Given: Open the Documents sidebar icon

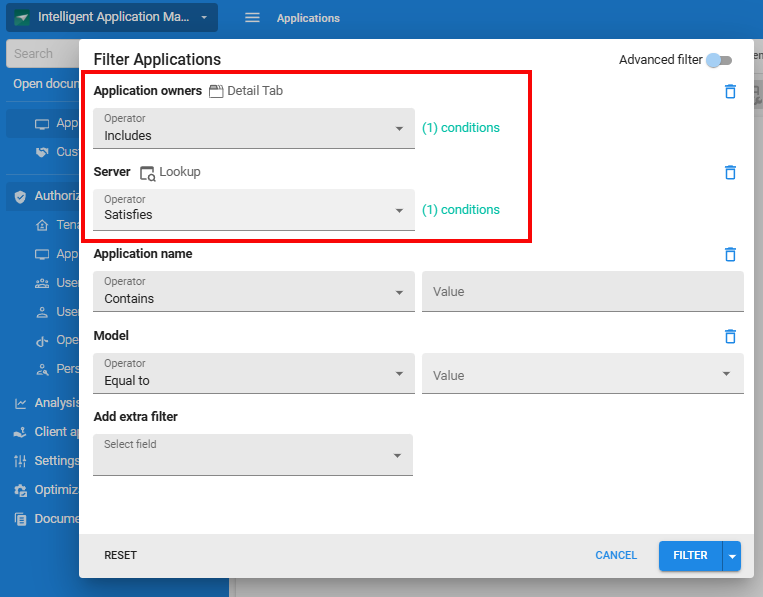Looking at the screenshot, I should (x=20, y=519).
